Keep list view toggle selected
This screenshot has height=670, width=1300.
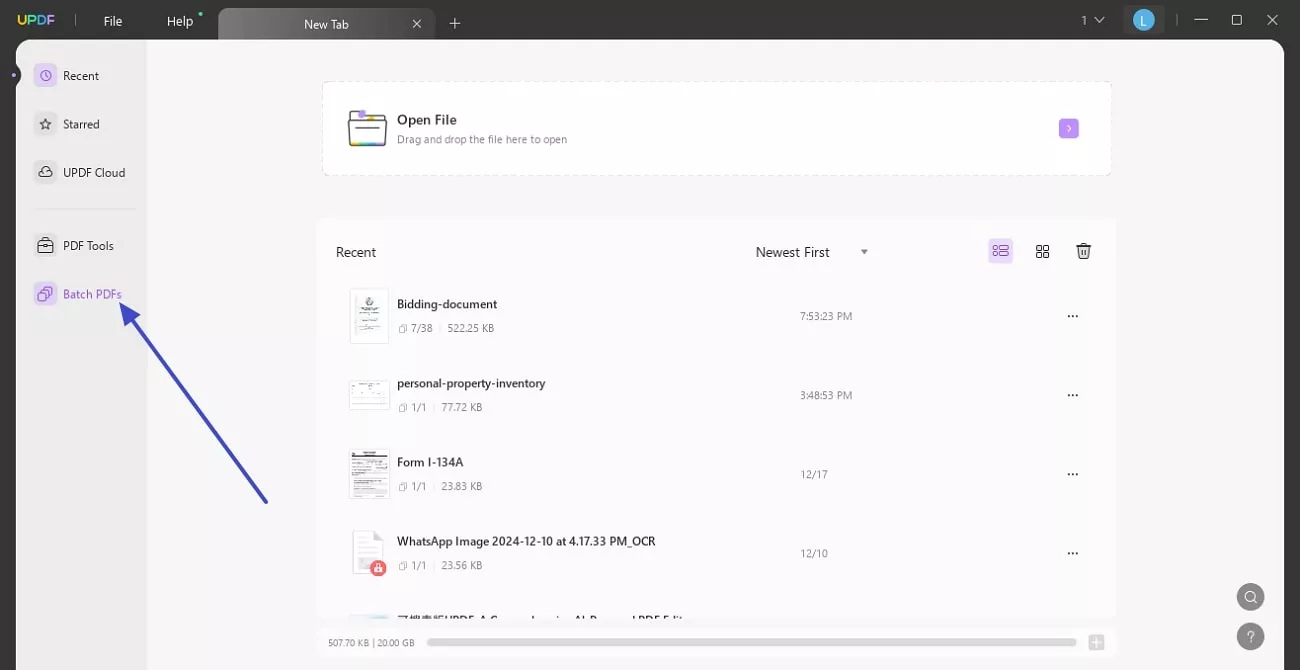tap(1001, 251)
